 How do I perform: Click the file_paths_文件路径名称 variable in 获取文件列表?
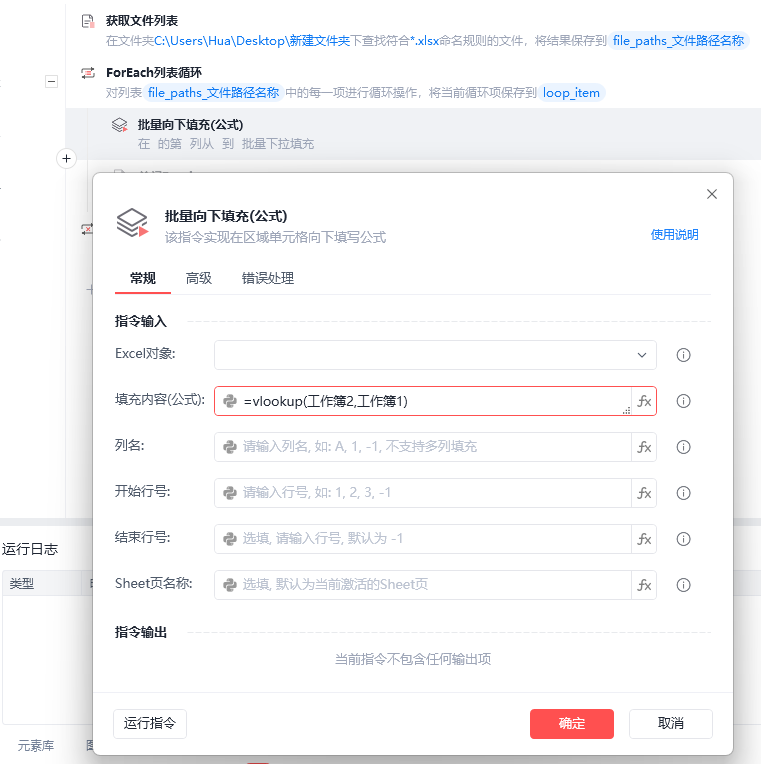click(678, 40)
